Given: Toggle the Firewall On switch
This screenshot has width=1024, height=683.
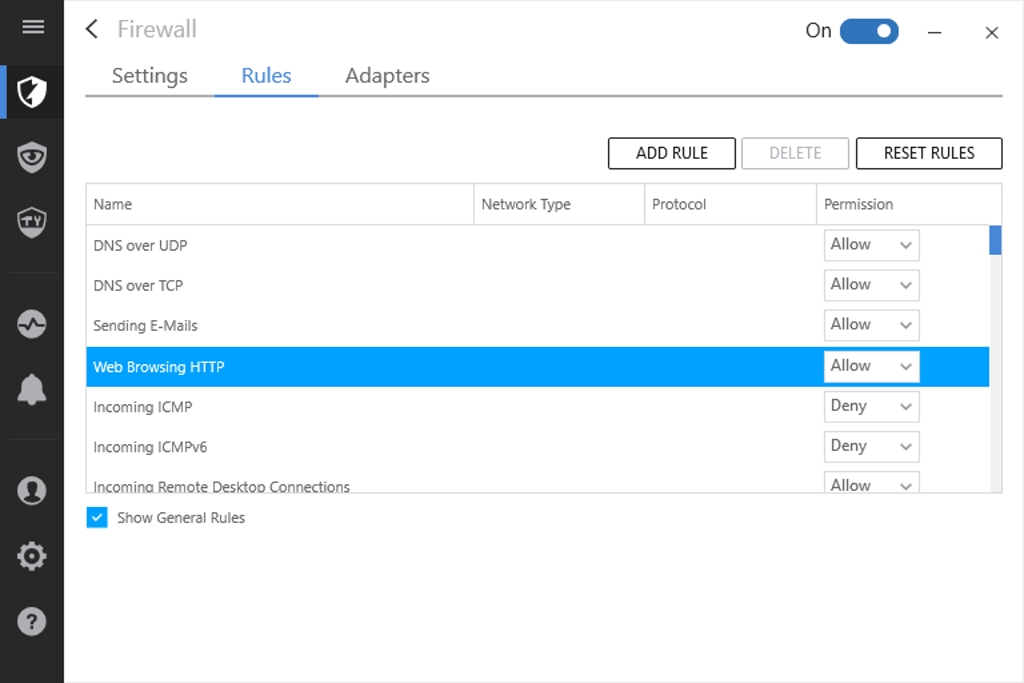Looking at the screenshot, I should click(x=869, y=31).
